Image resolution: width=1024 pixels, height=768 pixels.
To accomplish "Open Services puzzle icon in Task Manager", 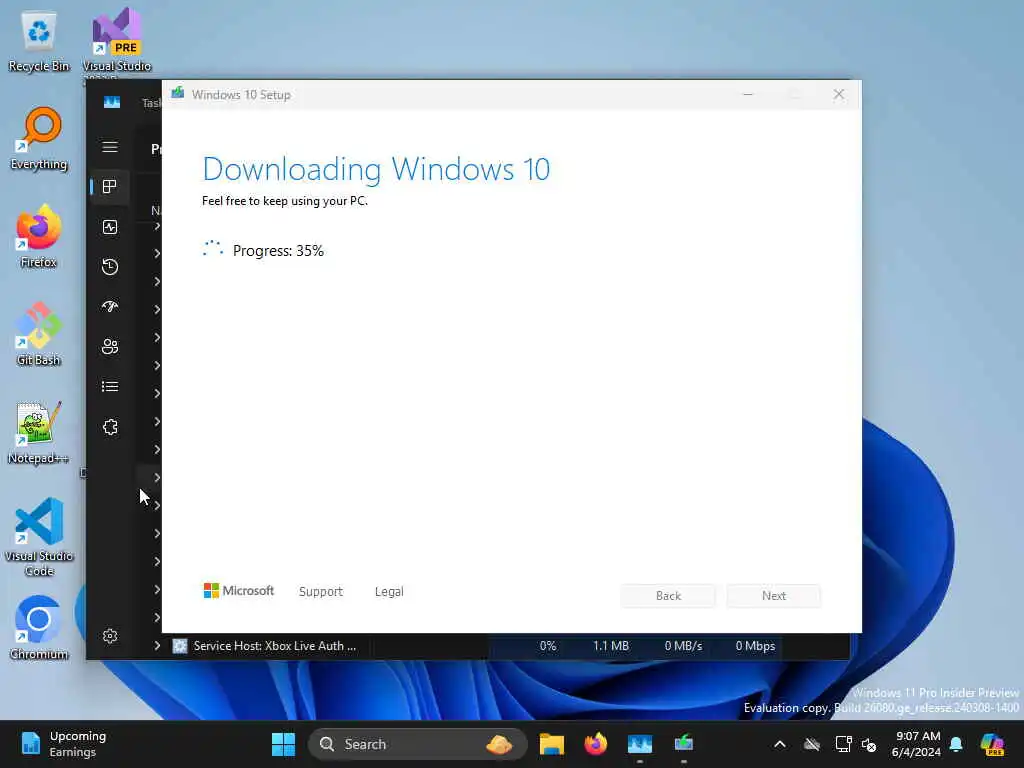I will pyautogui.click(x=110, y=427).
